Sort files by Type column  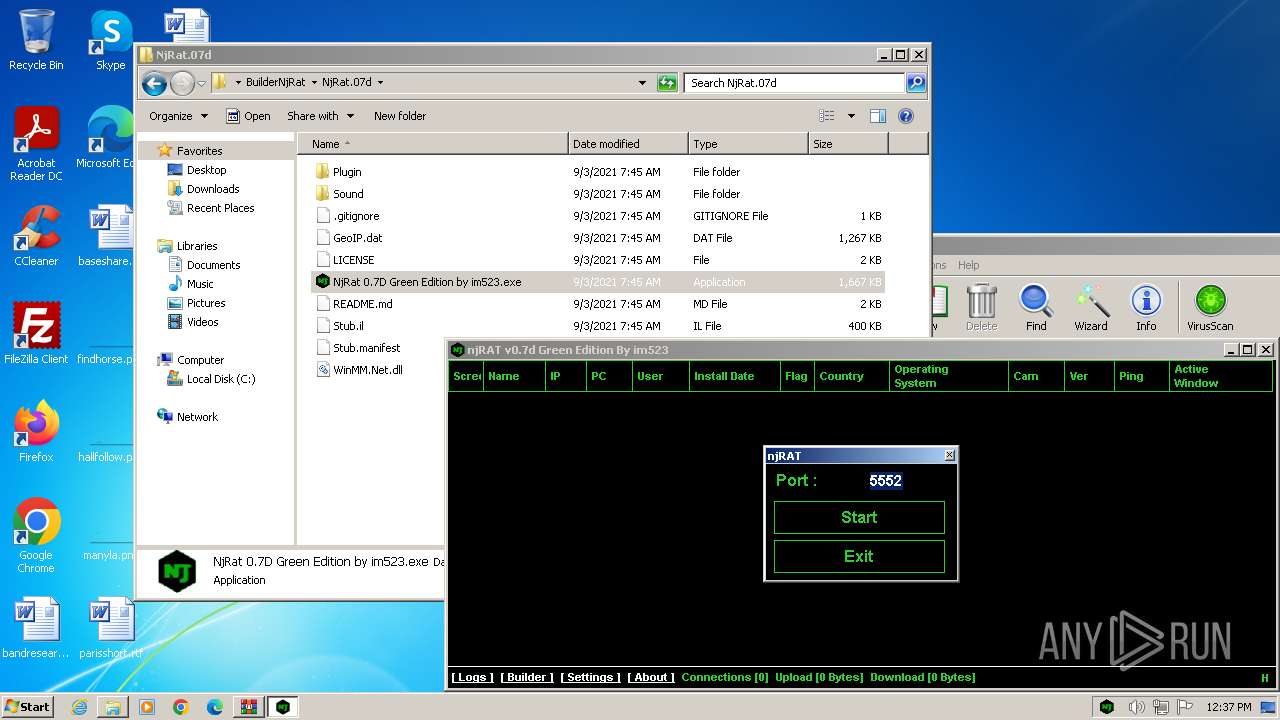748,144
